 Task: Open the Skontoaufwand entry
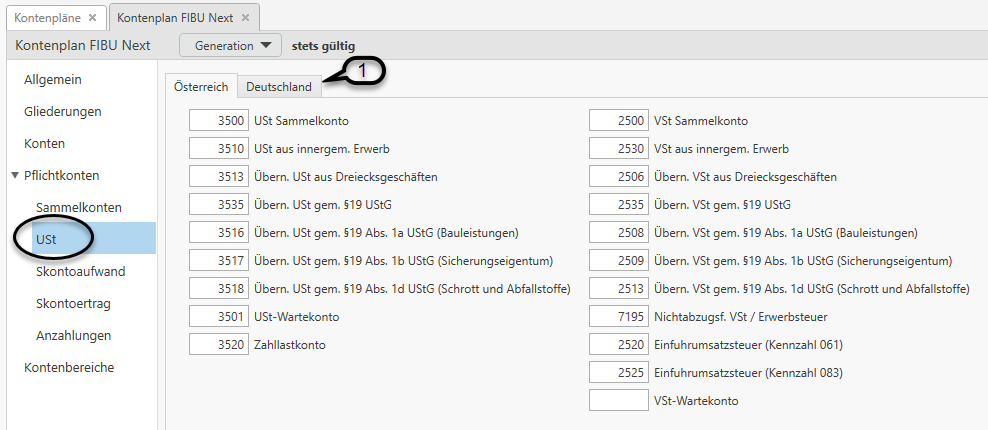[81, 272]
